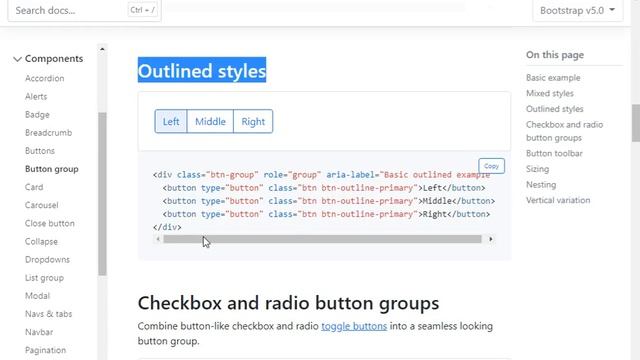Open Navbar component page

click(x=39, y=332)
